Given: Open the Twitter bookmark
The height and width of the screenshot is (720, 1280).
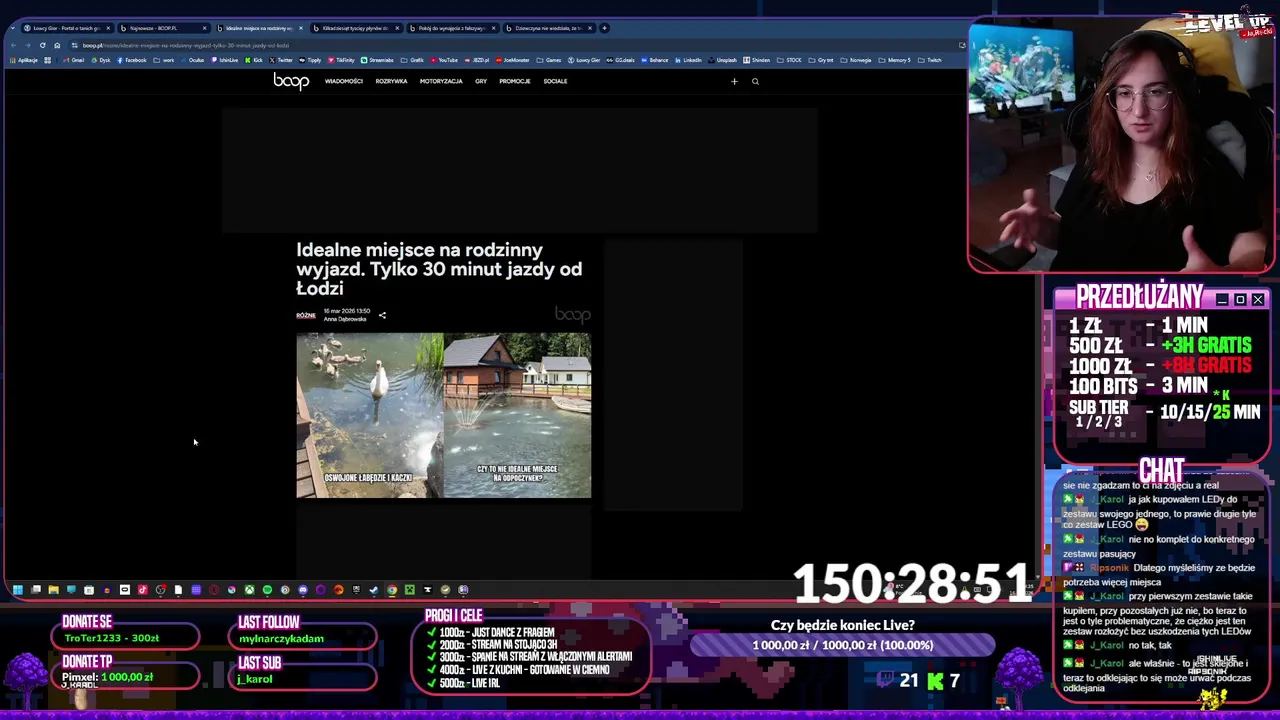Looking at the screenshot, I should pyautogui.click(x=281, y=60).
